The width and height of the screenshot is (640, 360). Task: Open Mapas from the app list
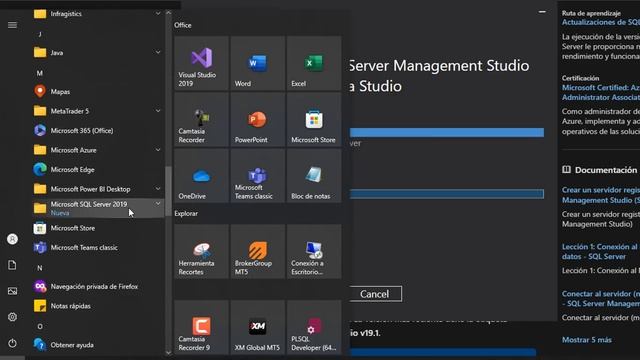[x=98, y=91]
